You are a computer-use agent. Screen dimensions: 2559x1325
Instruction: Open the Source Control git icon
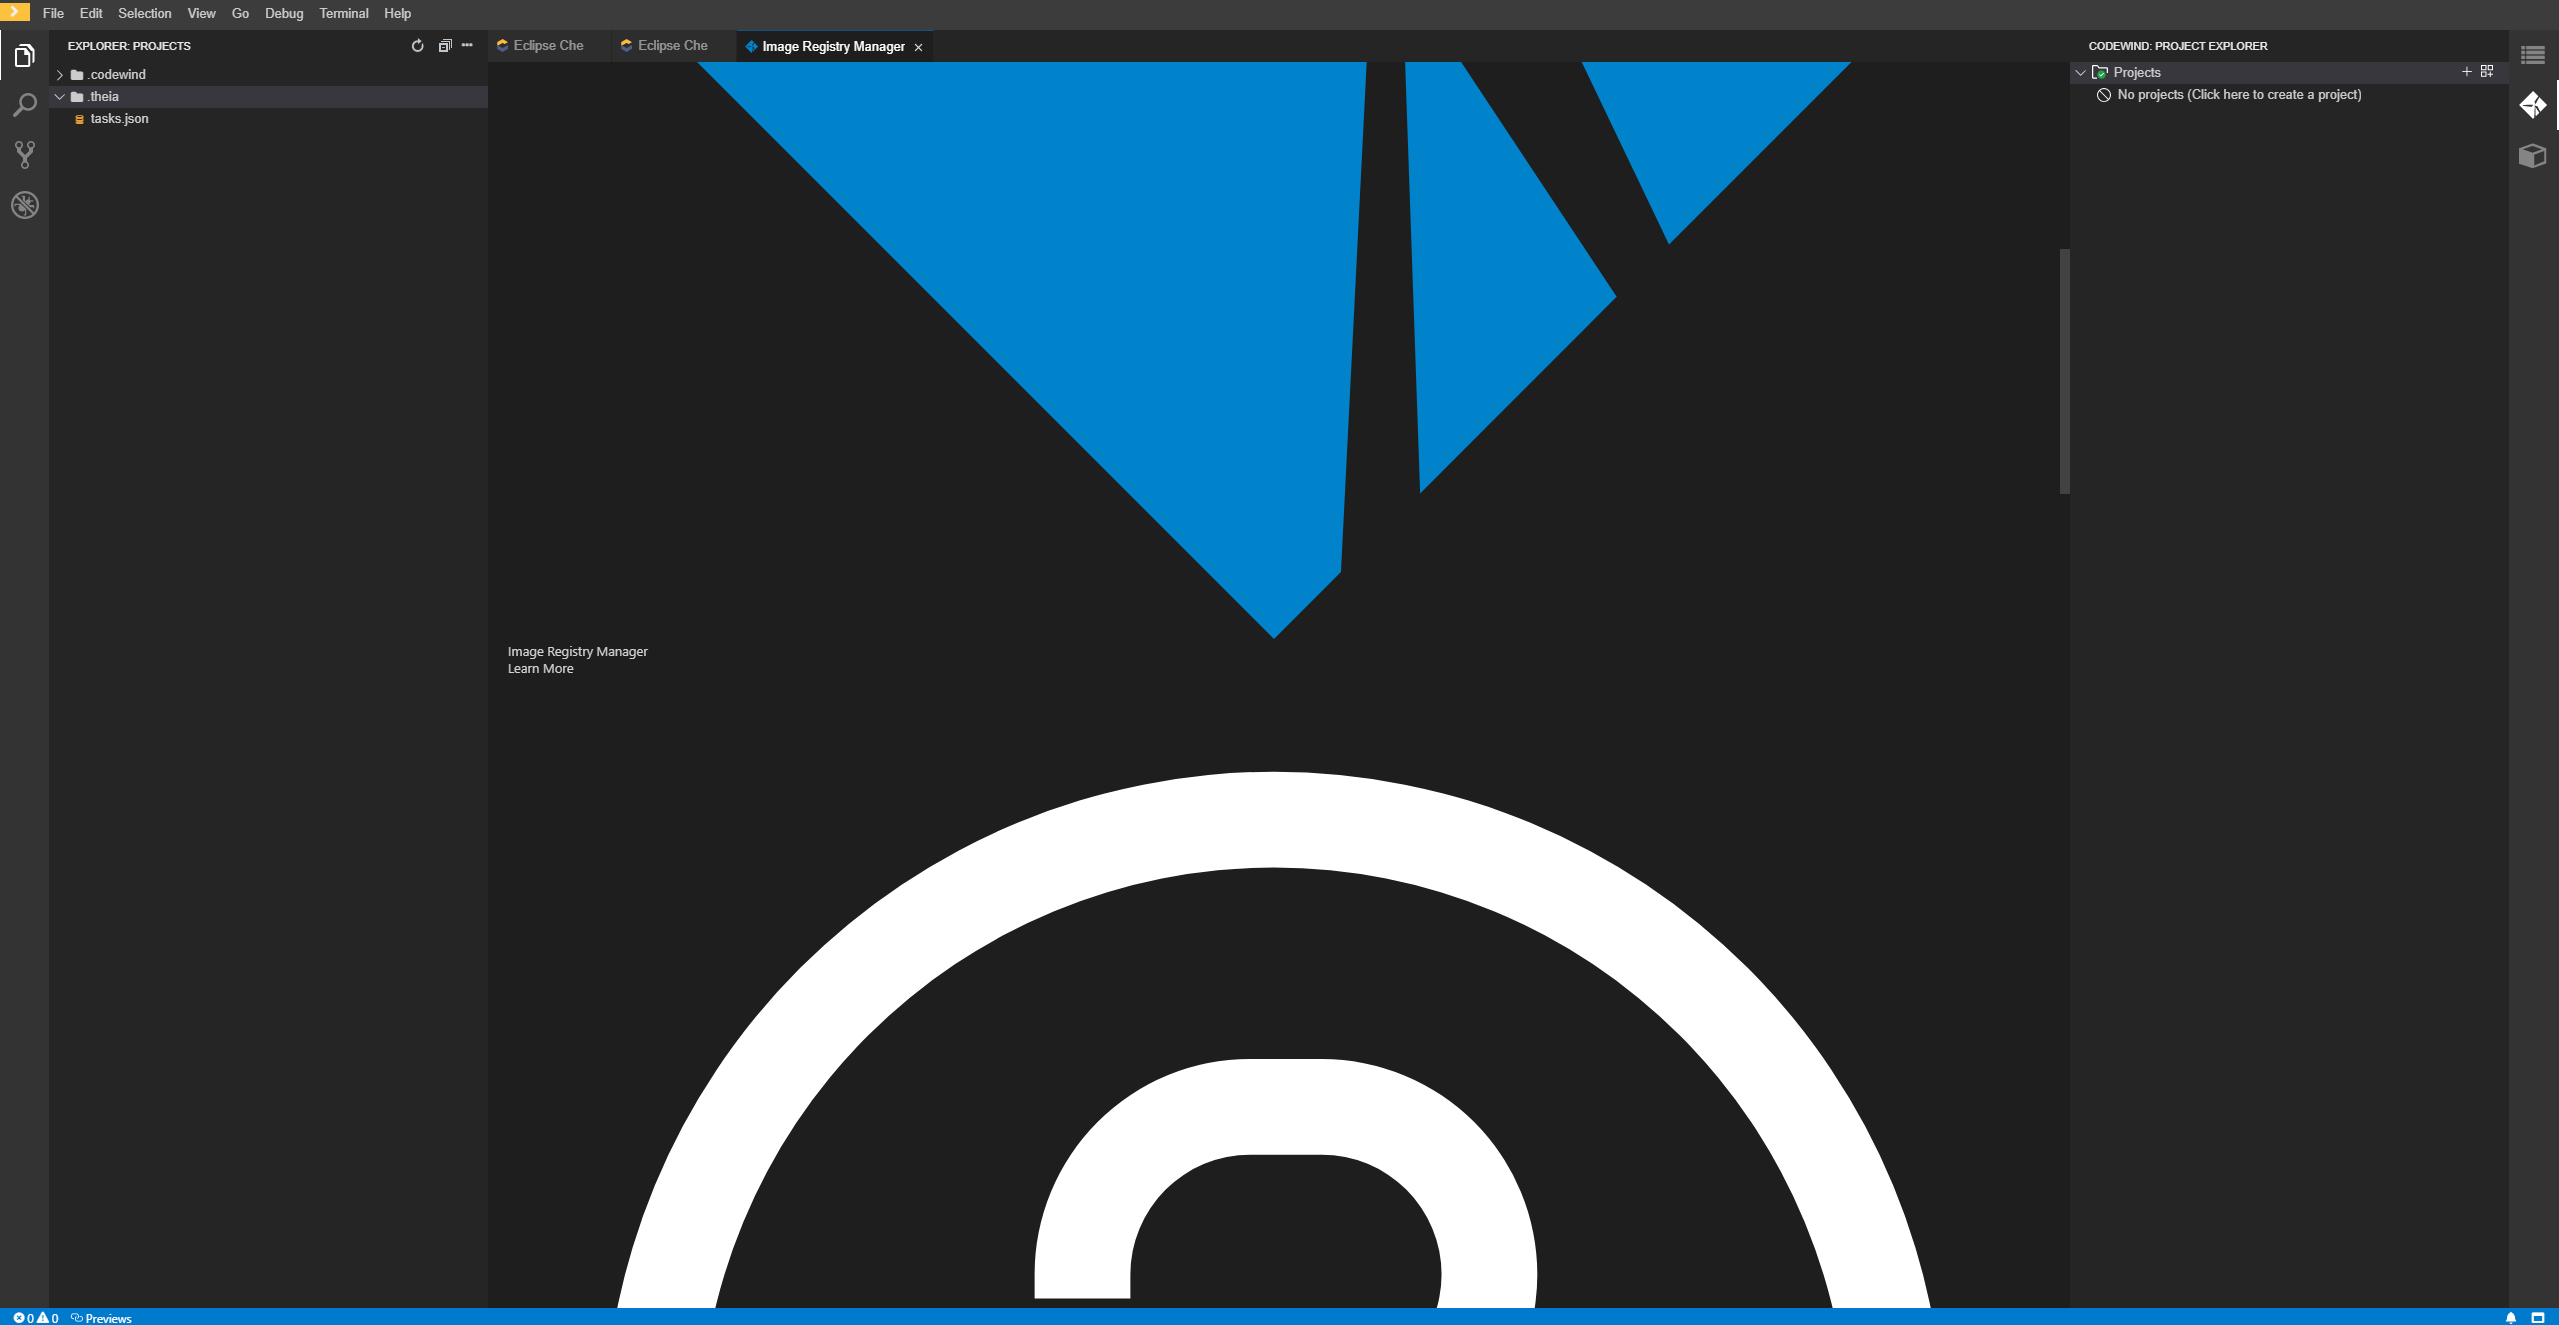[24, 155]
